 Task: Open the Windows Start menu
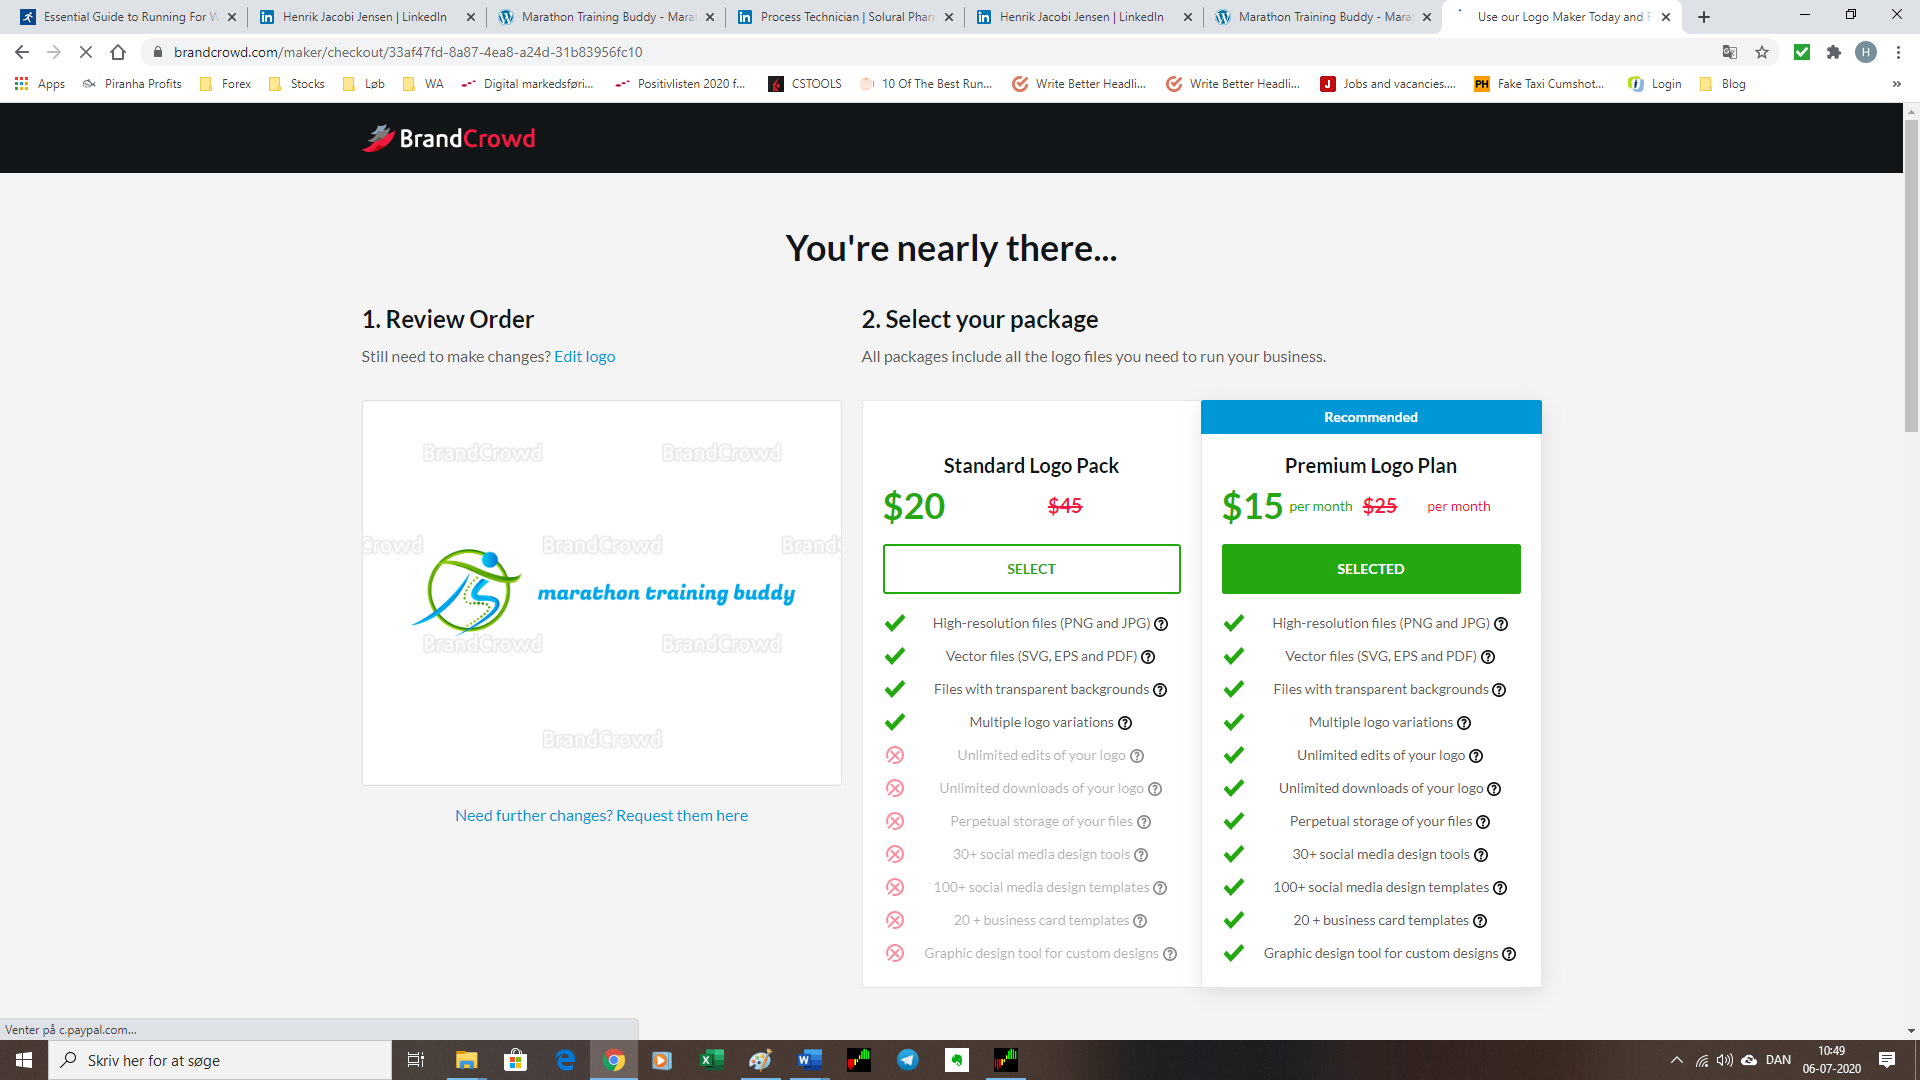tap(24, 1060)
